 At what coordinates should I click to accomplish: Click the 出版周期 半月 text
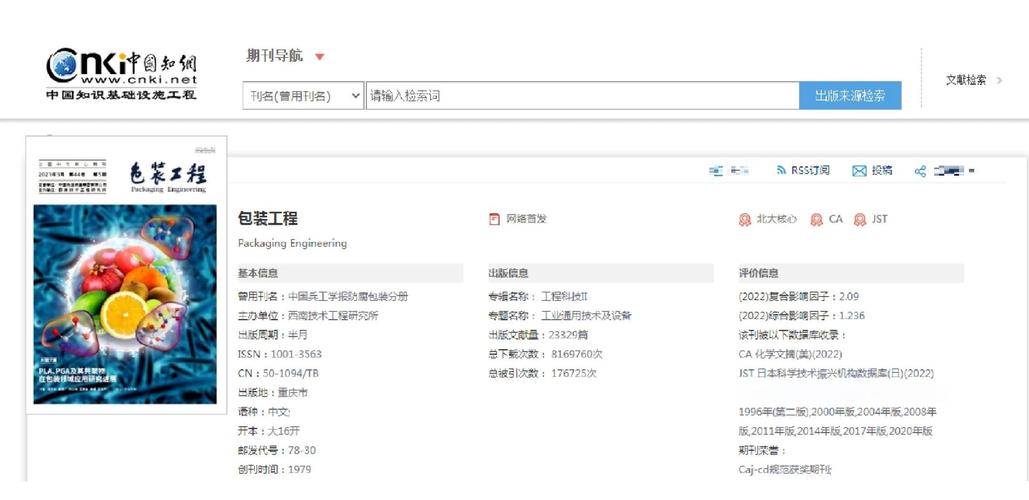click(272, 335)
